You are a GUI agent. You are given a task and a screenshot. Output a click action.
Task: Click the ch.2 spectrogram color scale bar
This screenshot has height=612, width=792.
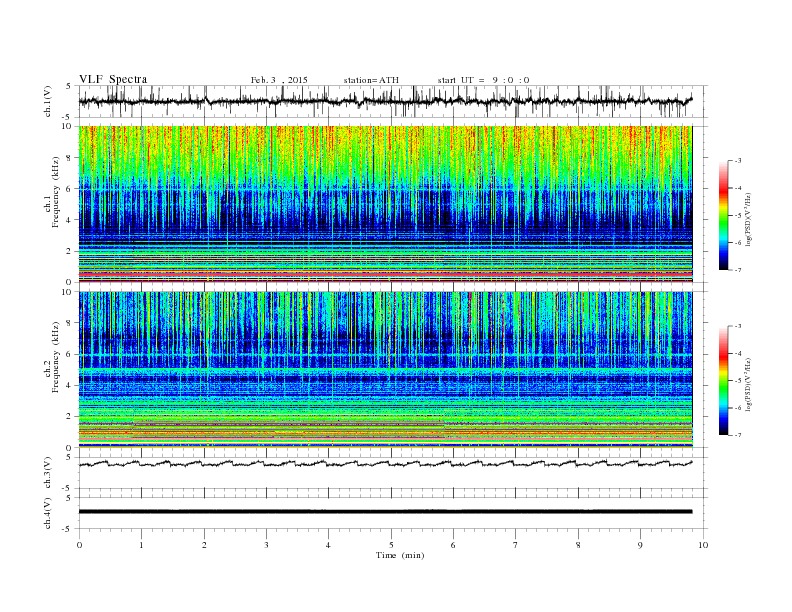[723, 380]
